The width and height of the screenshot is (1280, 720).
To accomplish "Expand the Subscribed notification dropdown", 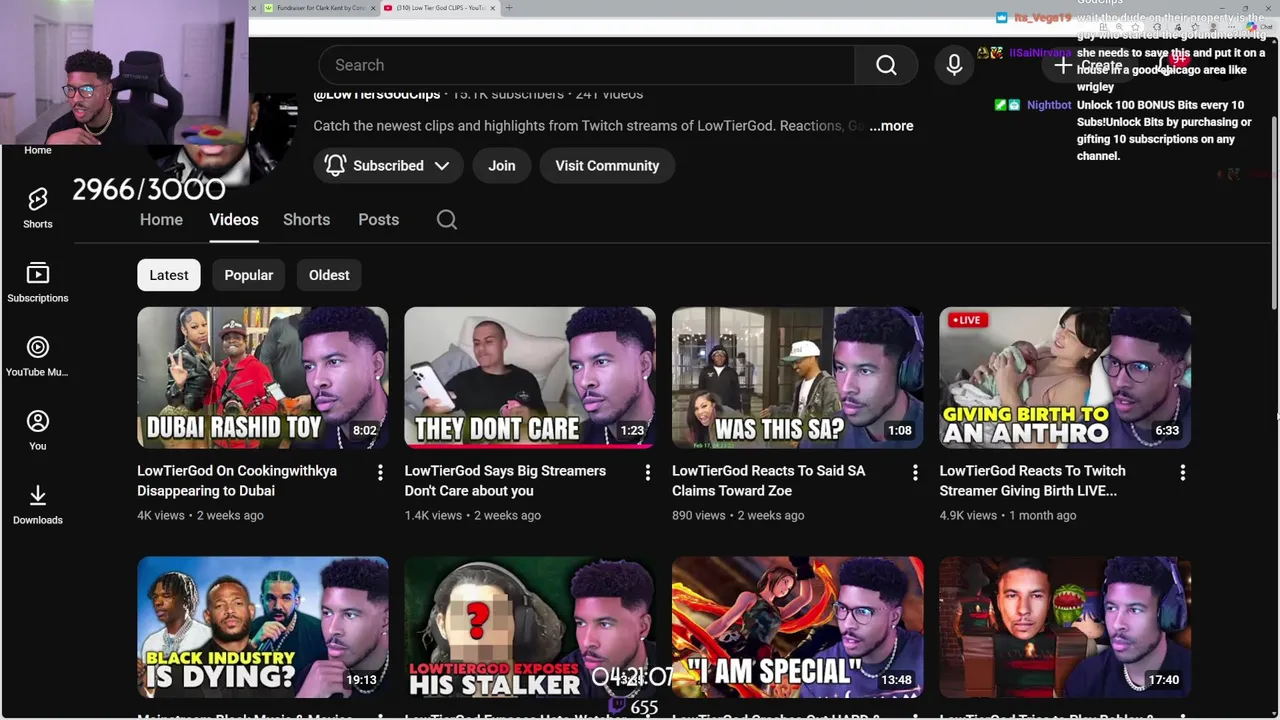I will coord(442,166).
